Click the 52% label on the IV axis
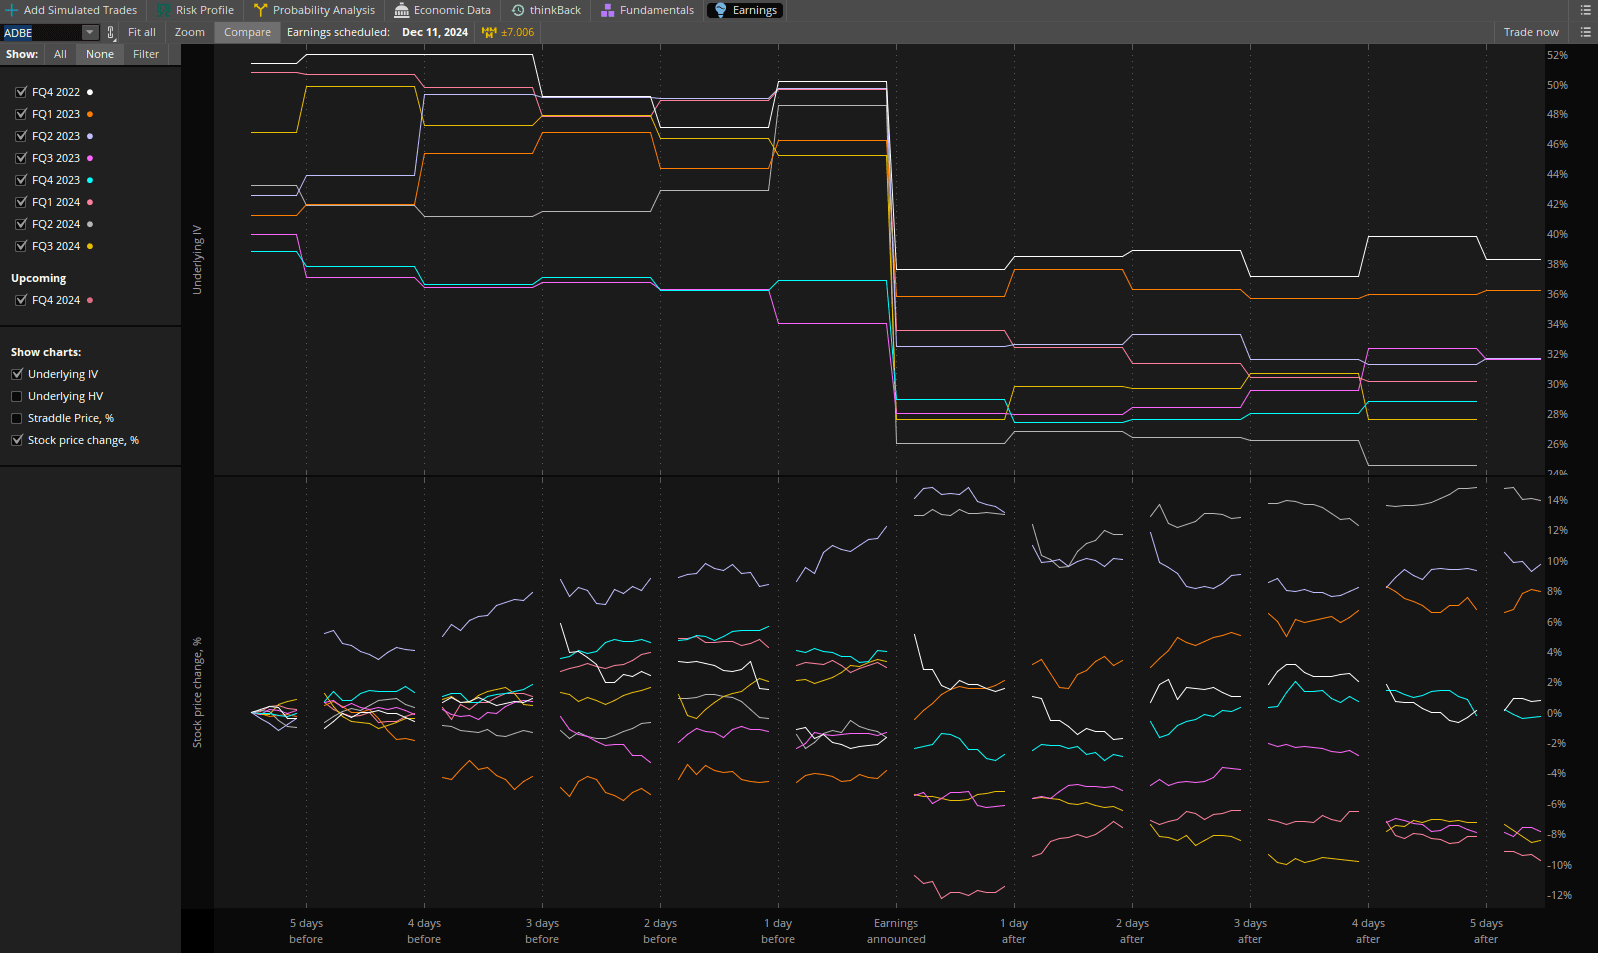1598x953 pixels. (1557, 55)
